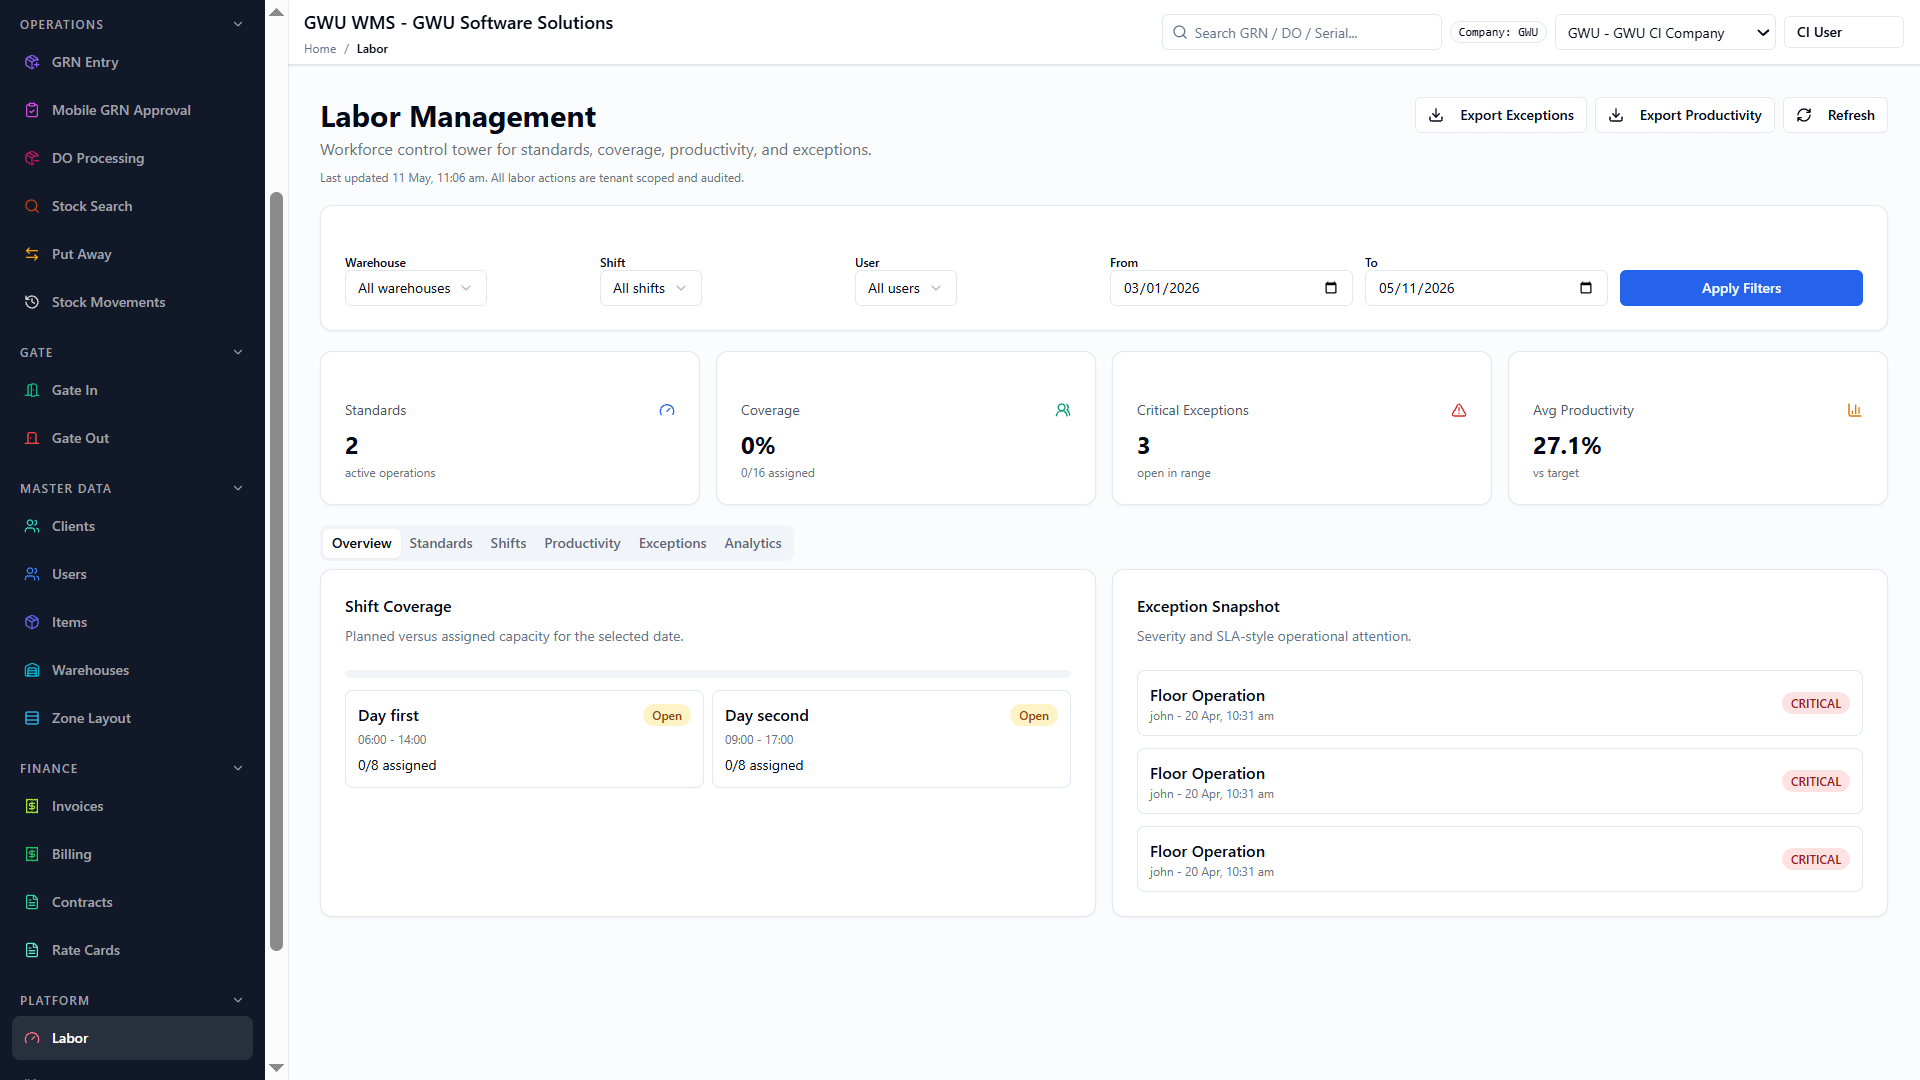Click the refresh arrows icon
The width and height of the screenshot is (1920, 1080).
click(x=1804, y=115)
